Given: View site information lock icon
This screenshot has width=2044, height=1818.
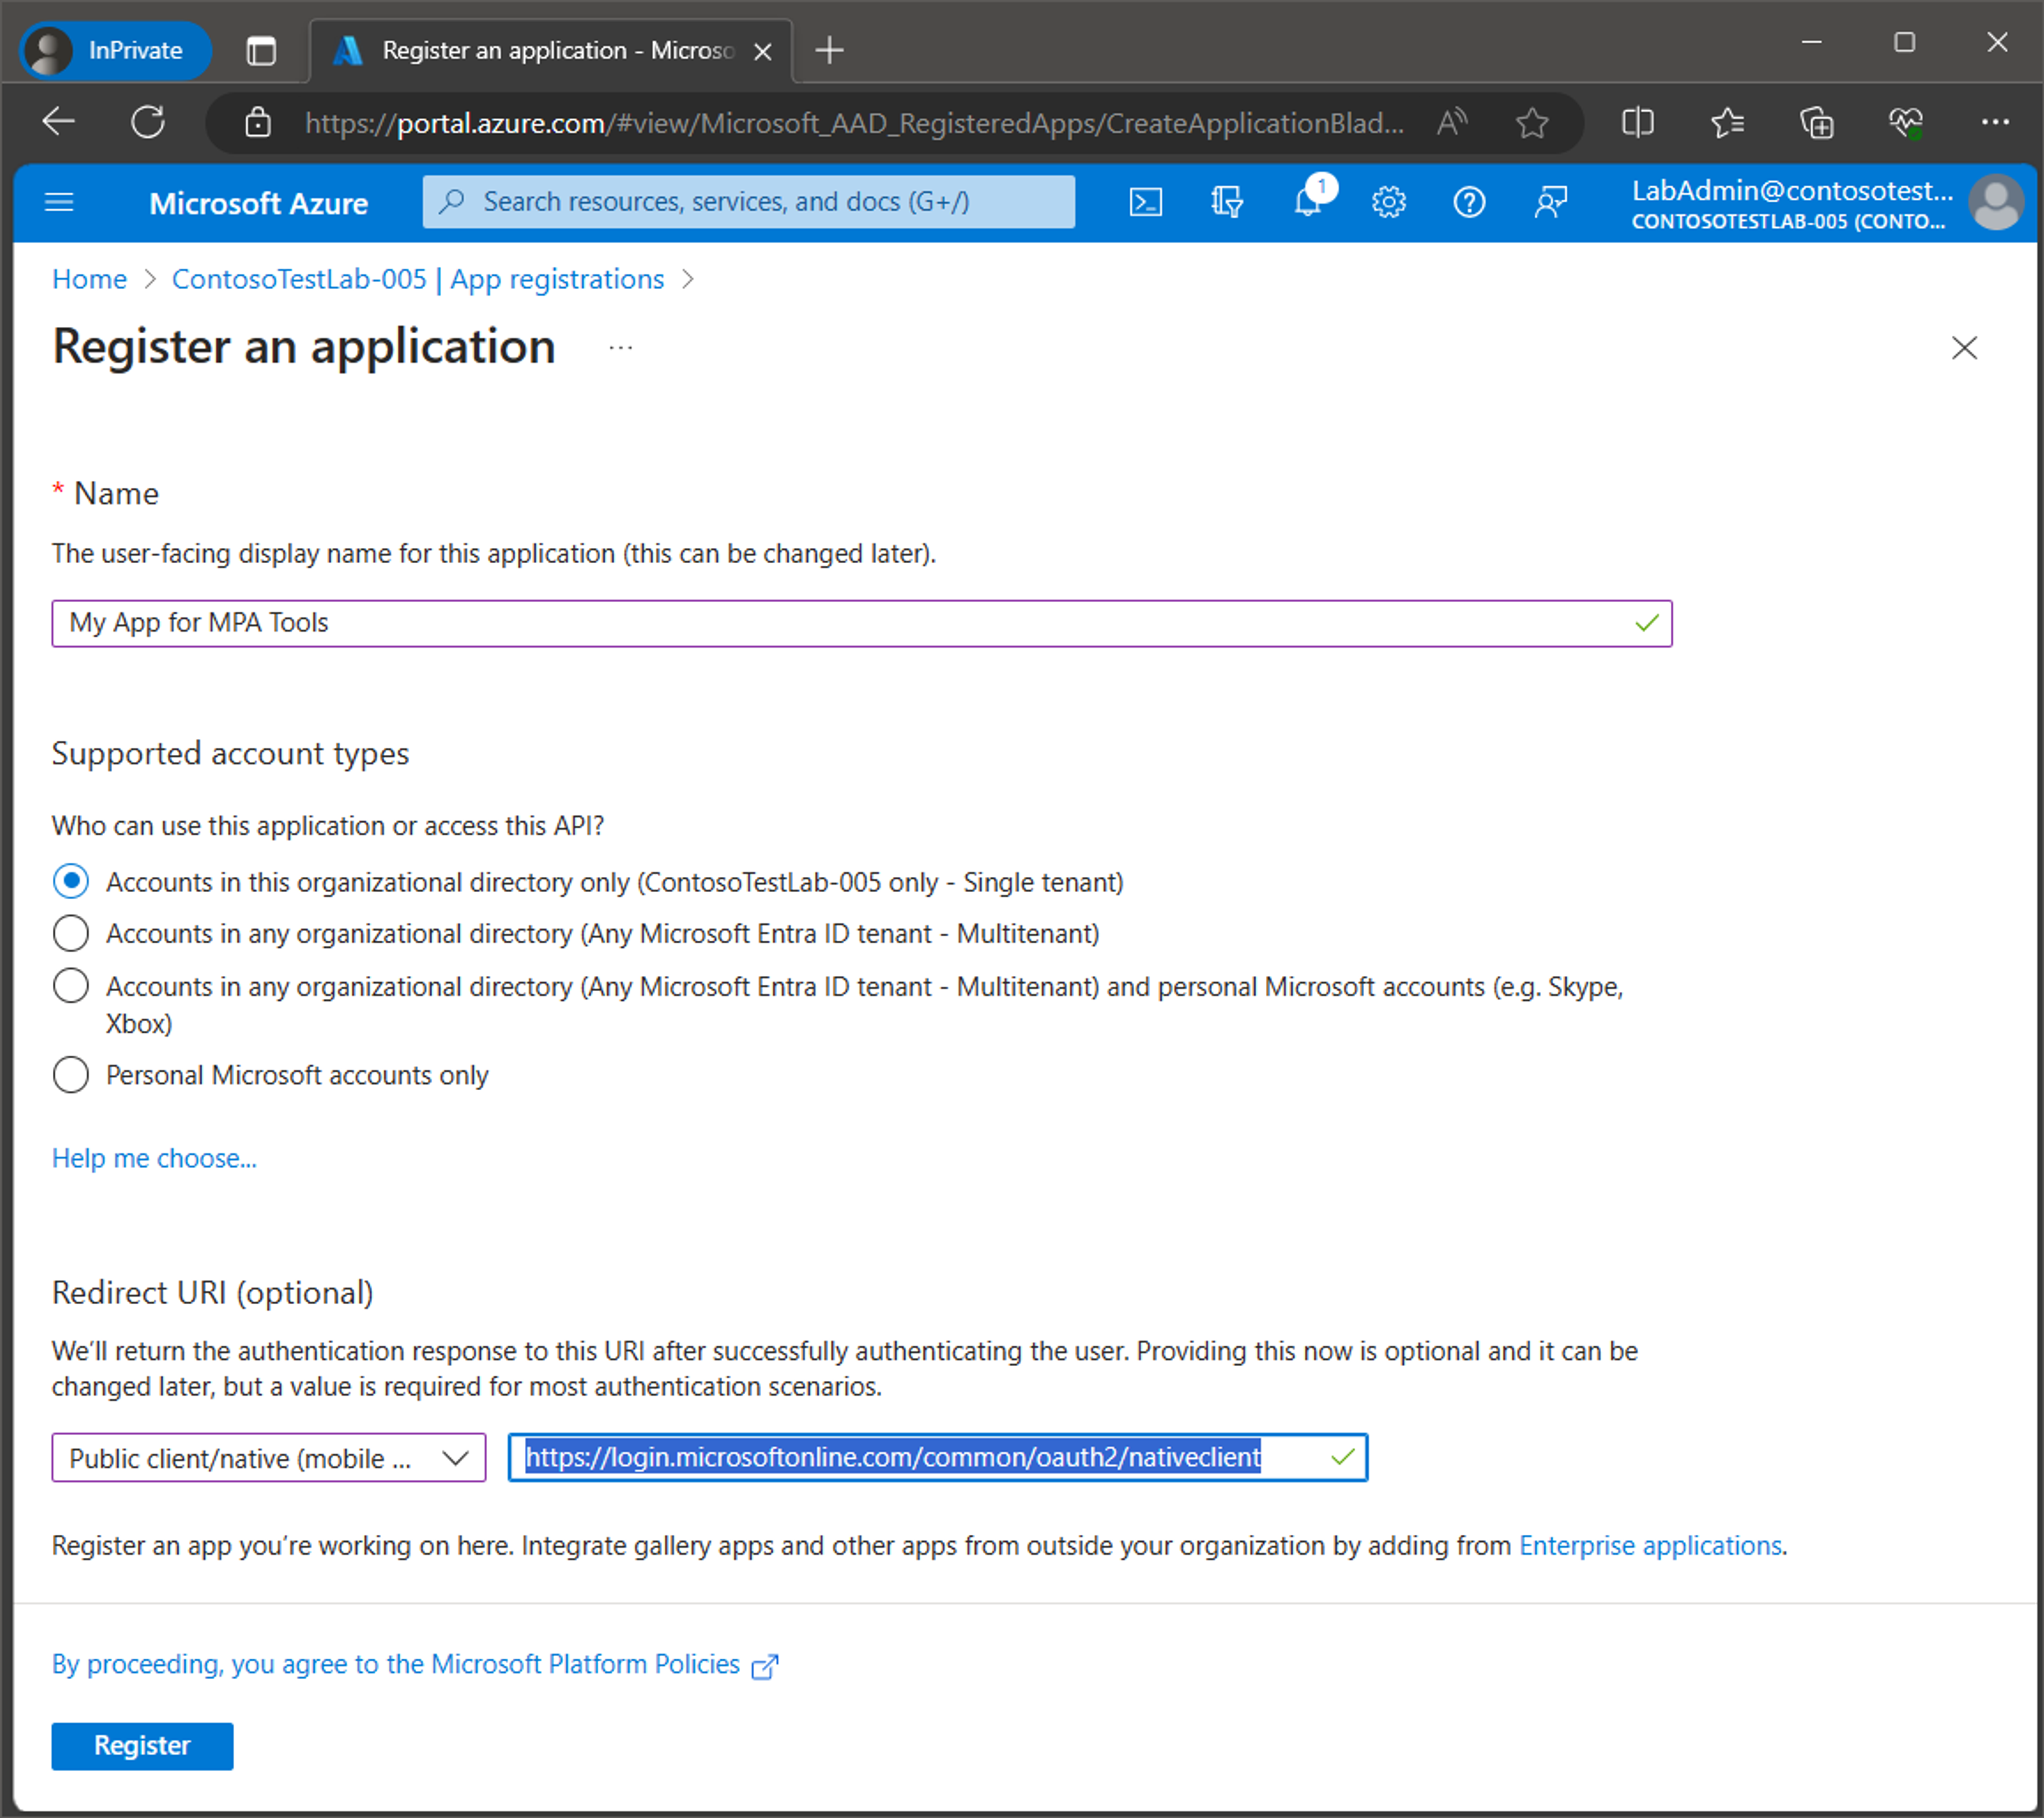Looking at the screenshot, I should coord(258,122).
